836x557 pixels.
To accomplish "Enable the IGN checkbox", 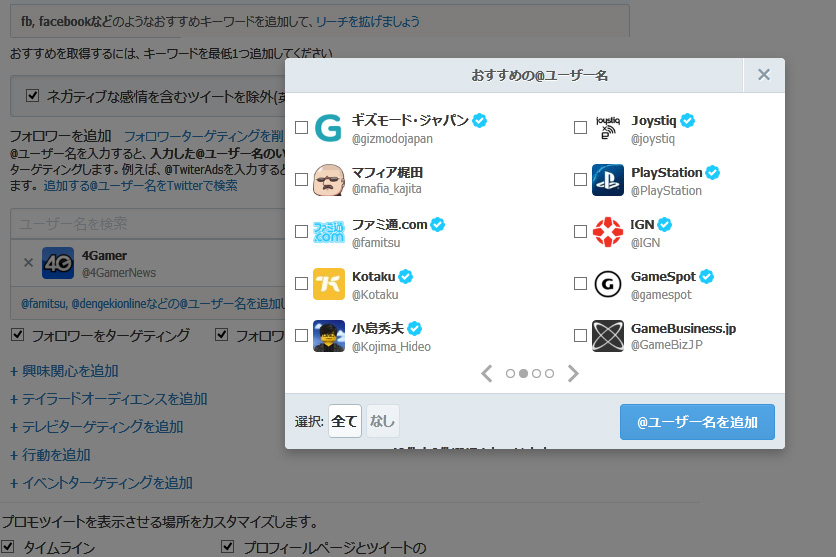I will pos(580,231).
